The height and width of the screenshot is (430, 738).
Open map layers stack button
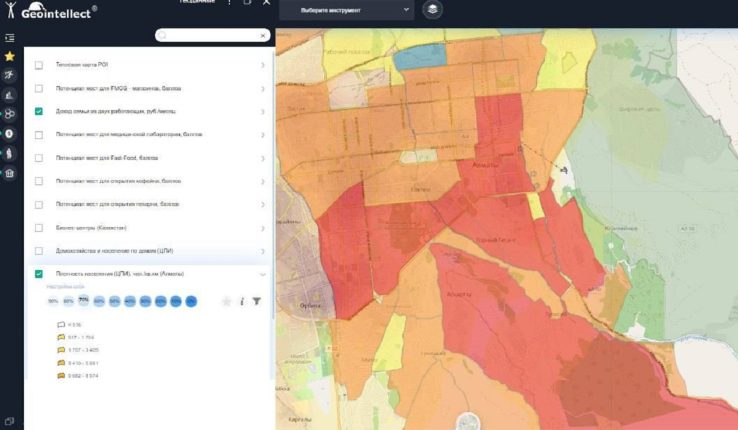tap(433, 9)
